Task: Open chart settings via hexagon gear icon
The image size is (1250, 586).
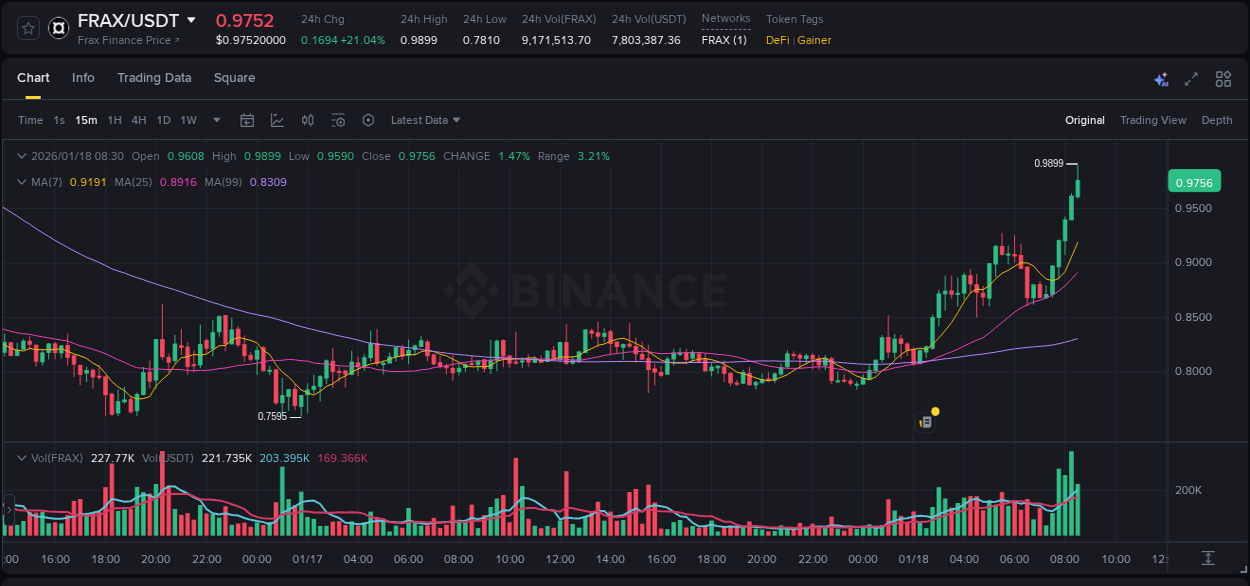Action: [368, 120]
